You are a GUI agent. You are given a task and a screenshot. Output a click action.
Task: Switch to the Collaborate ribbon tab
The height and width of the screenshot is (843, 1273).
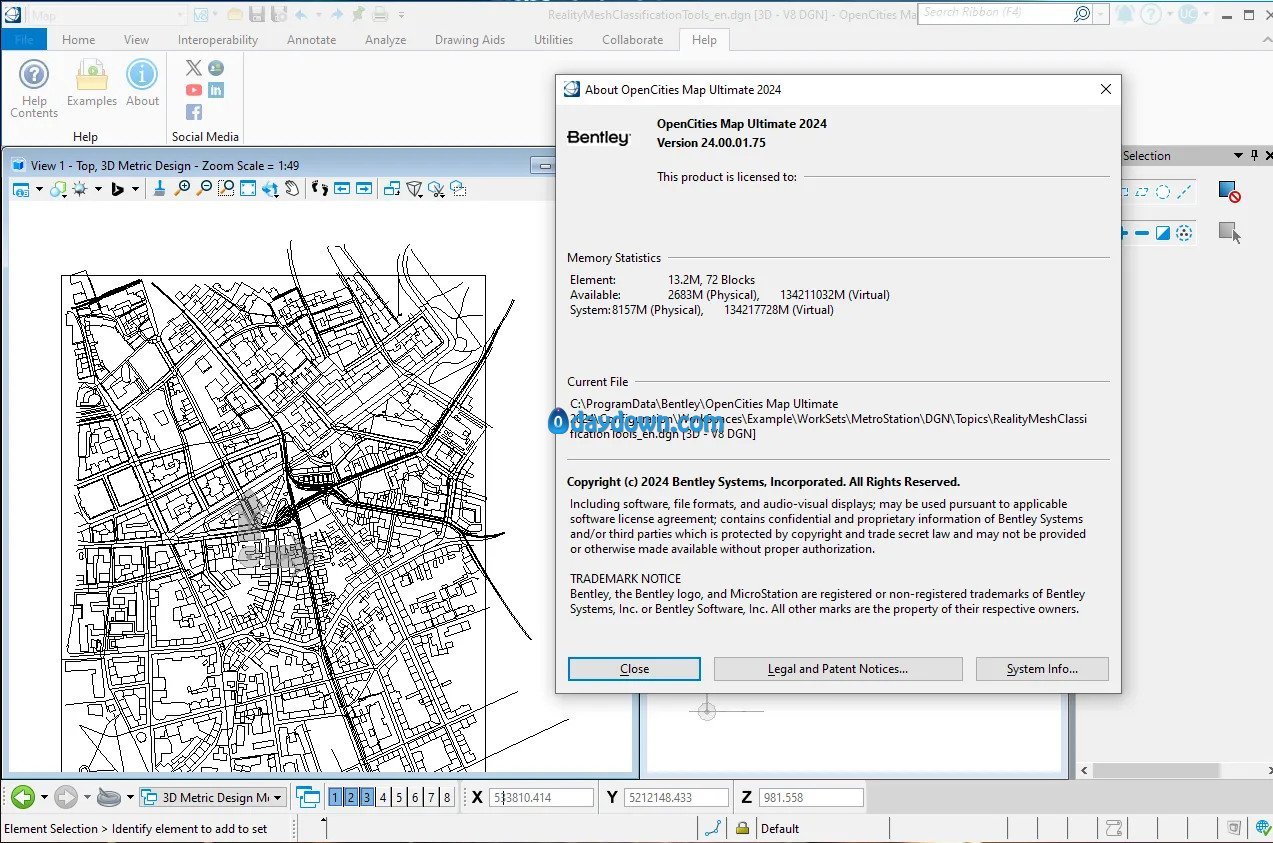tap(632, 40)
